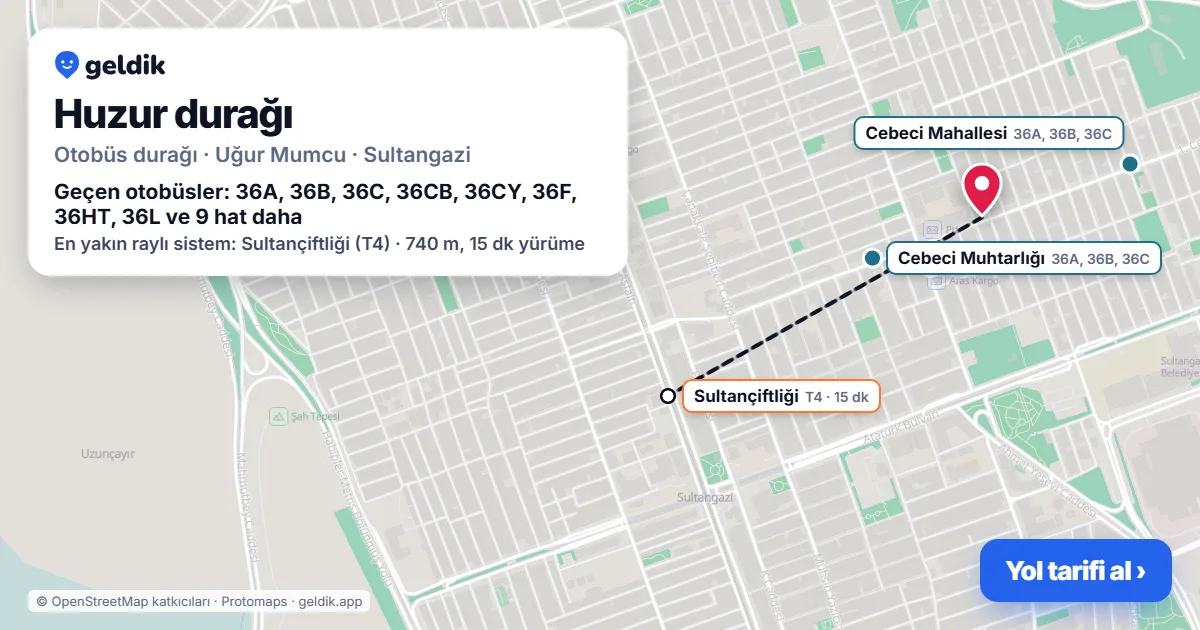Open the Cebeci Muhtarlığı stop label

coord(1024,259)
